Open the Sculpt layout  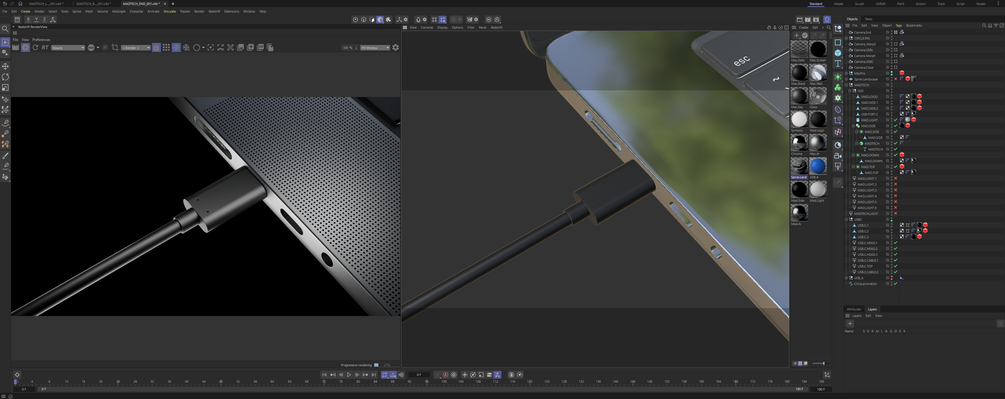(x=859, y=4)
